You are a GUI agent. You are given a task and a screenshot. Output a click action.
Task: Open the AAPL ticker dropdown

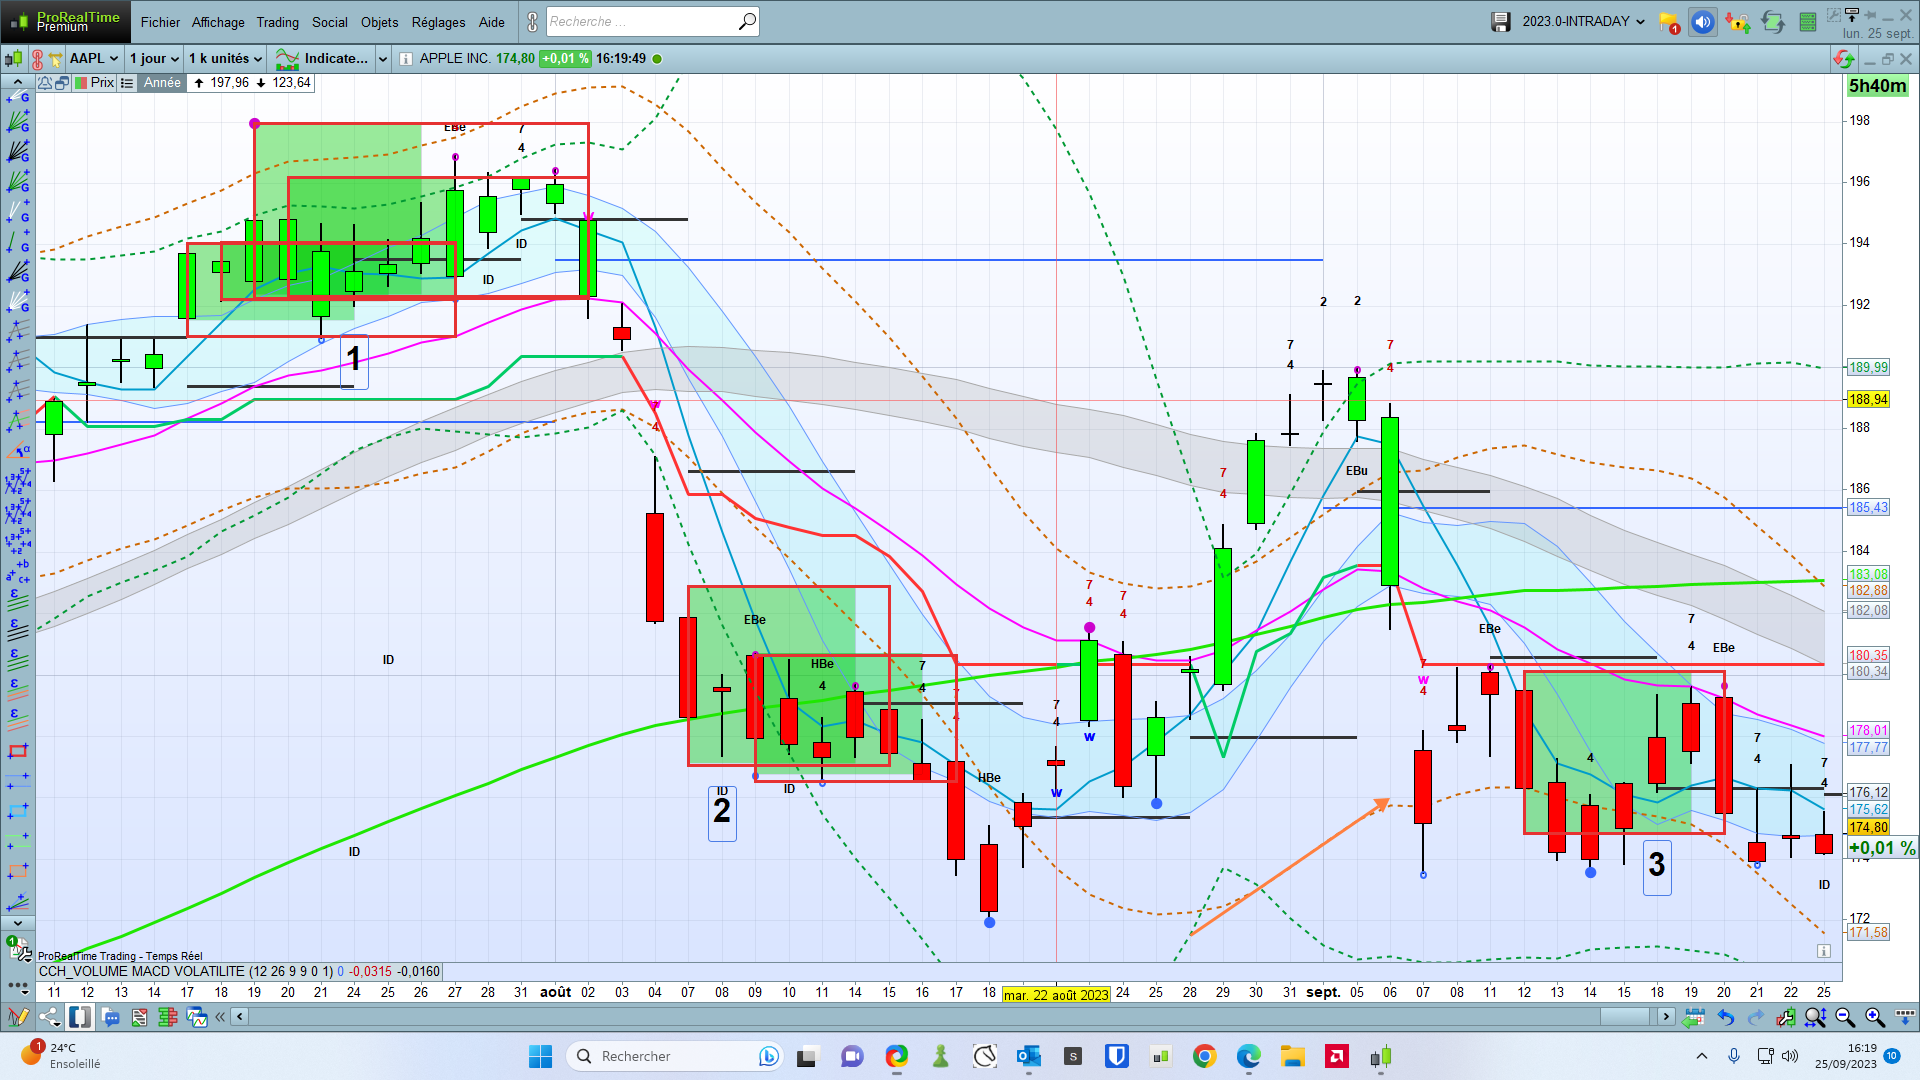(x=94, y=59)
